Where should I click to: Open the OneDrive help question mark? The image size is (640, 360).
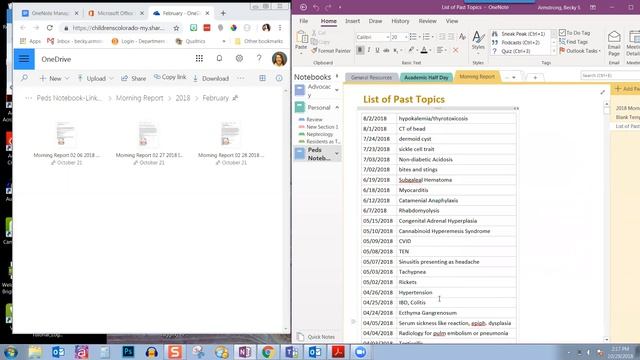click(x=259, y=59)
